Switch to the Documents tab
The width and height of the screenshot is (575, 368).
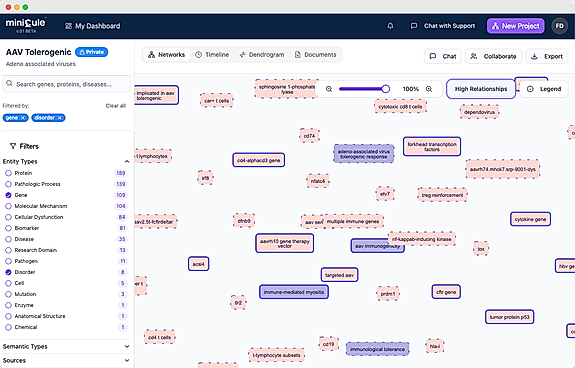pos(315,55)
